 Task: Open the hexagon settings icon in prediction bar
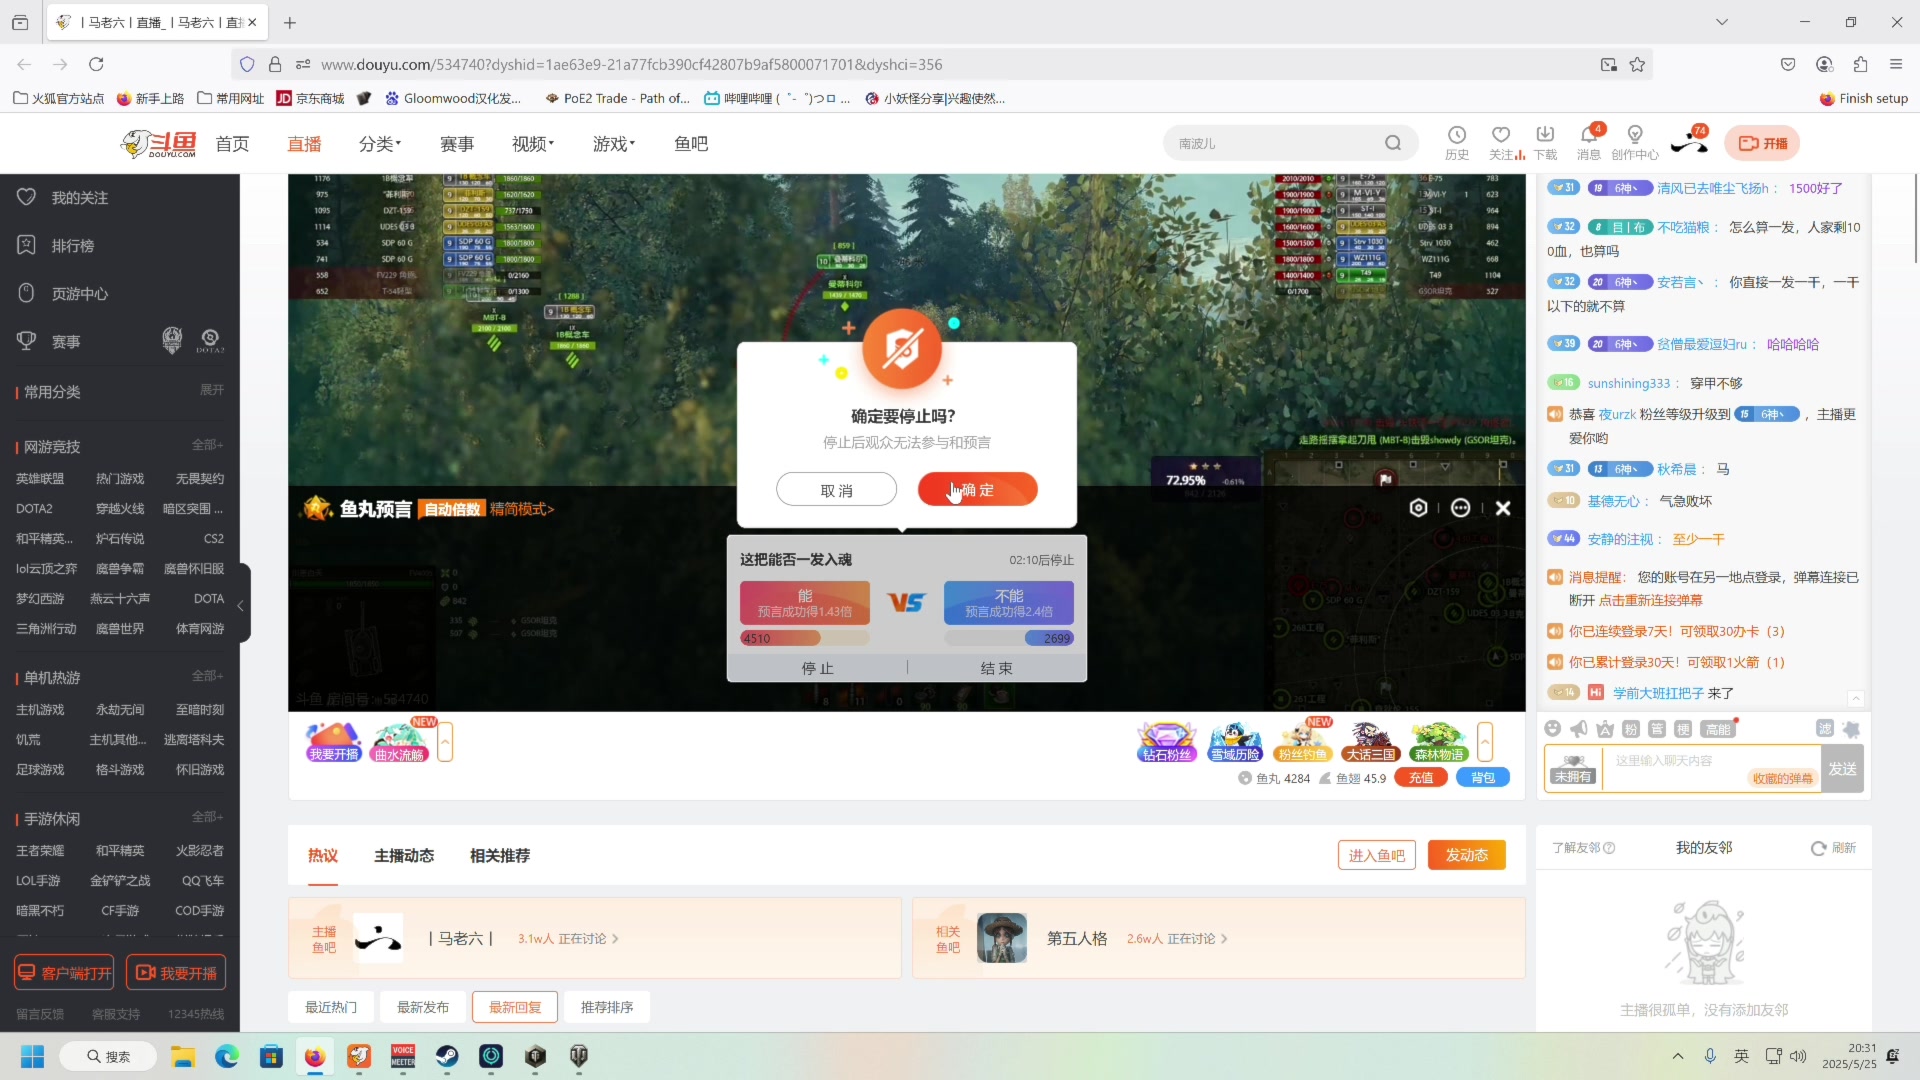click(1418, 508)
